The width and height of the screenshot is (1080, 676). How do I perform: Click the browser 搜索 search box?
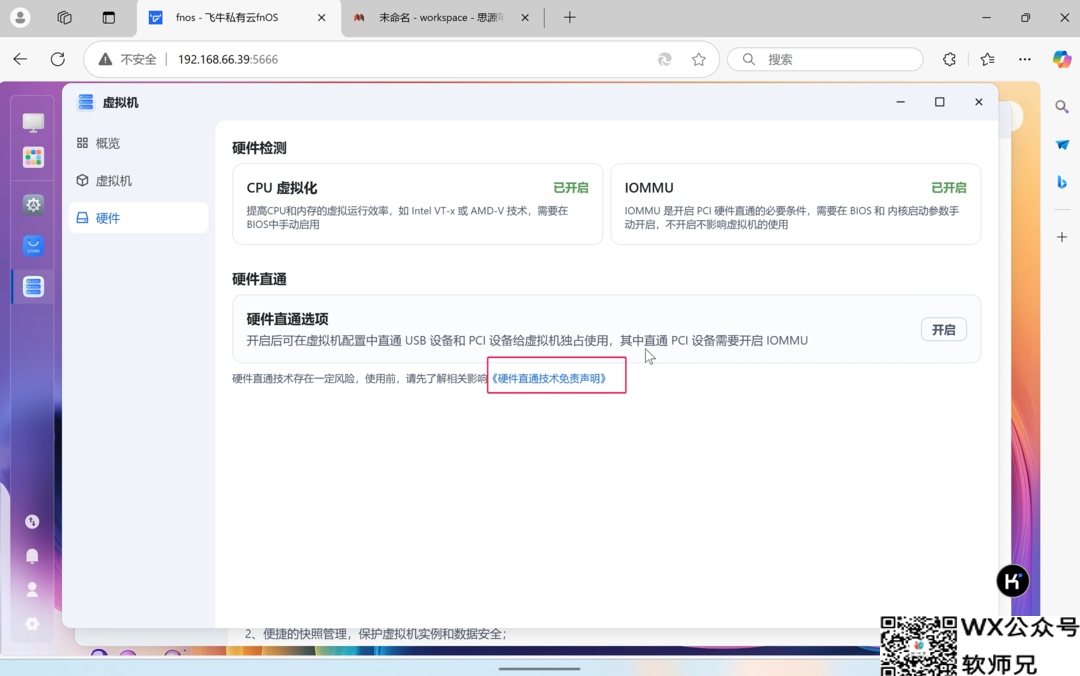tap(825, 59)
